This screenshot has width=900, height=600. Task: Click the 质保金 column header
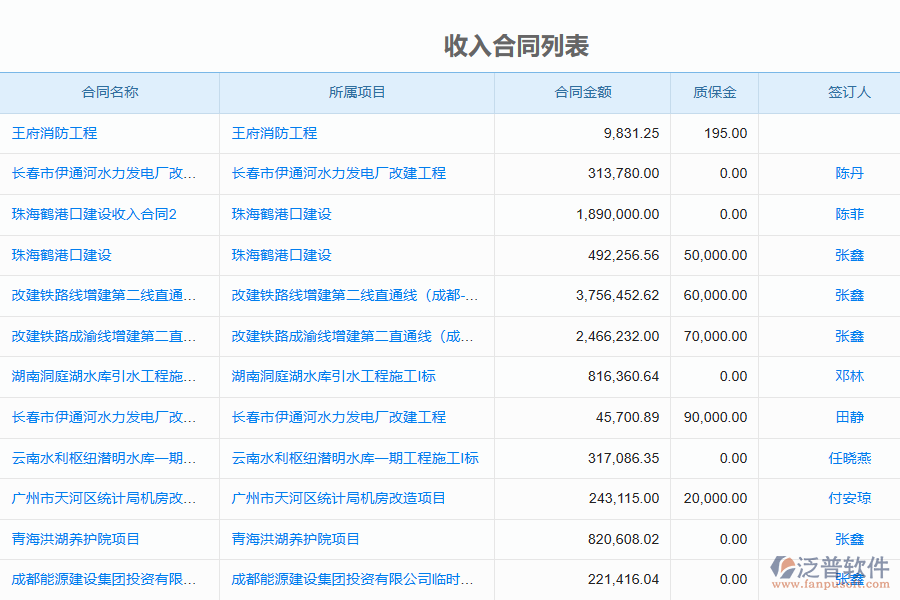tap(714, 93)
